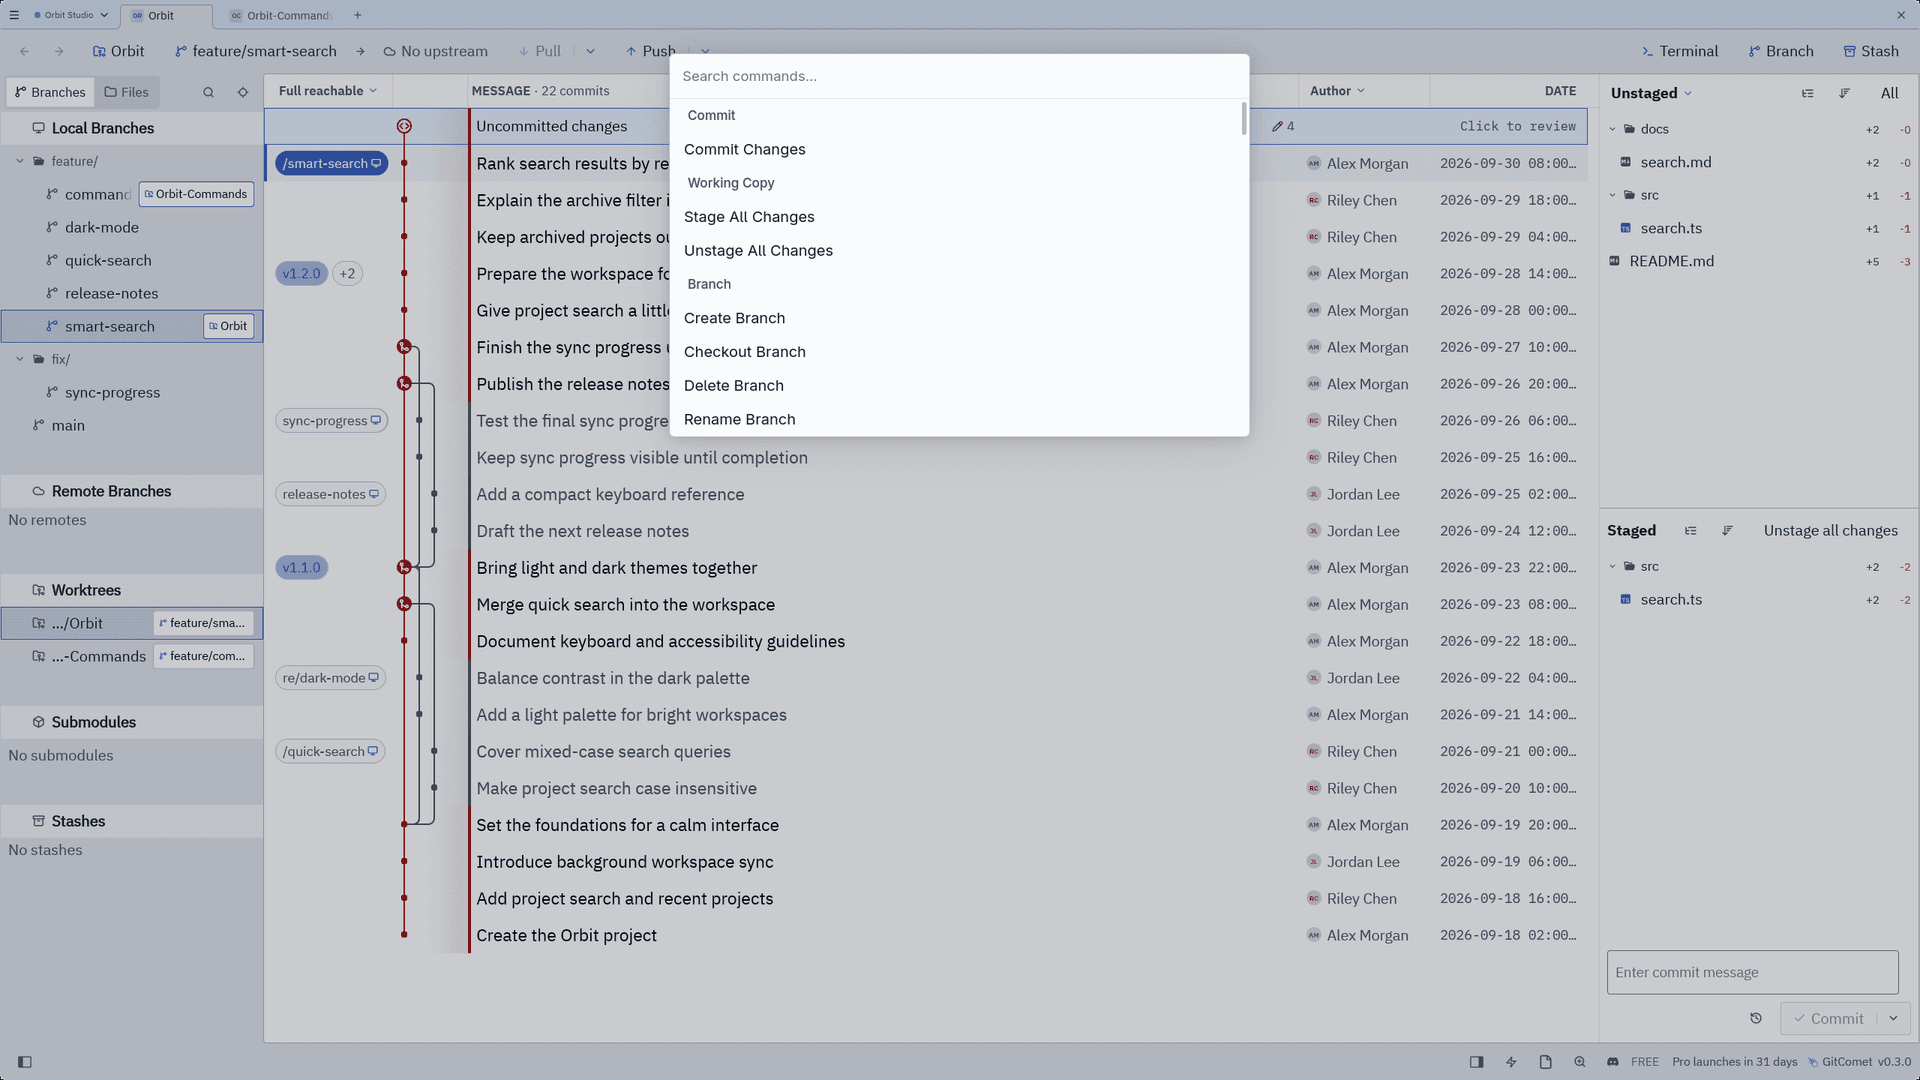Click the feature/smart-search branch selector
This screenshot has width=1920, height=1080.
pos(256,51)
